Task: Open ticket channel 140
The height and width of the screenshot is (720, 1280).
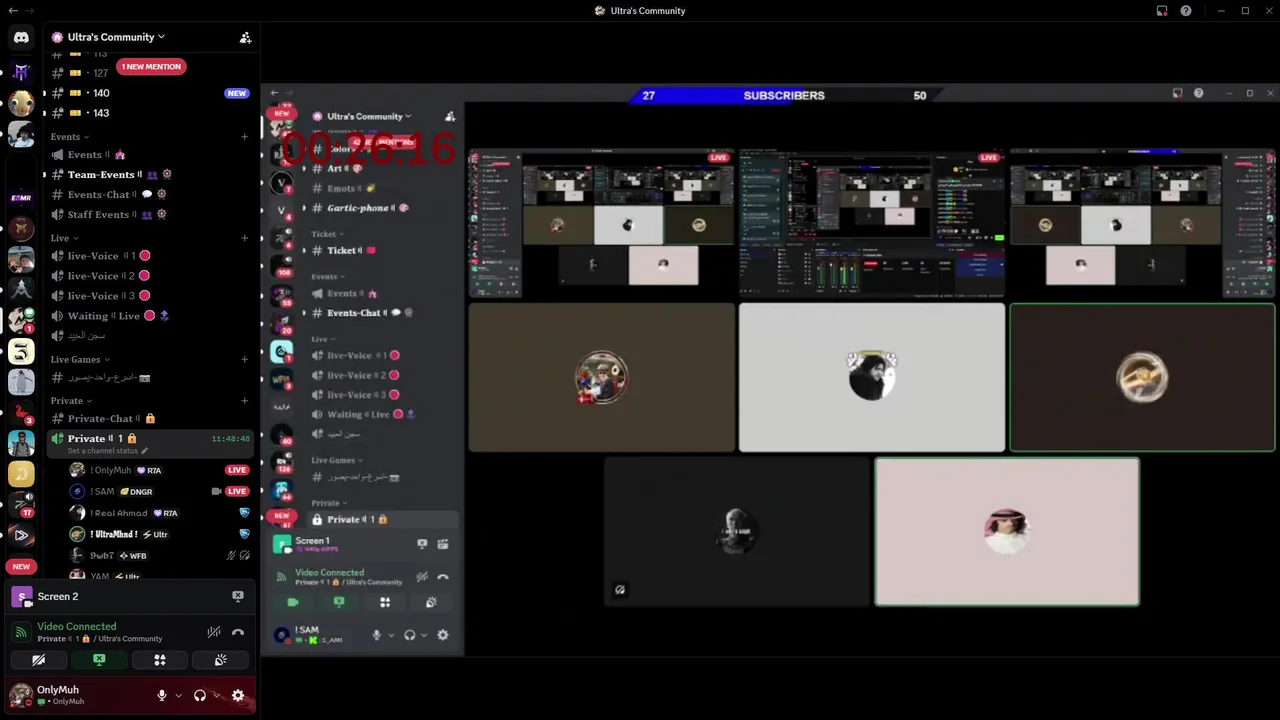Action: pos(150,93)
